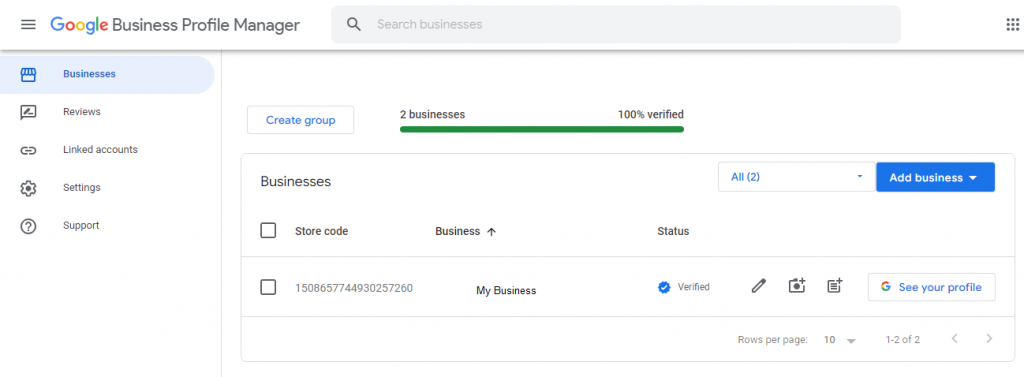Open the All (2) filter dropdown

pyautogui.click(x=797, y=177)
